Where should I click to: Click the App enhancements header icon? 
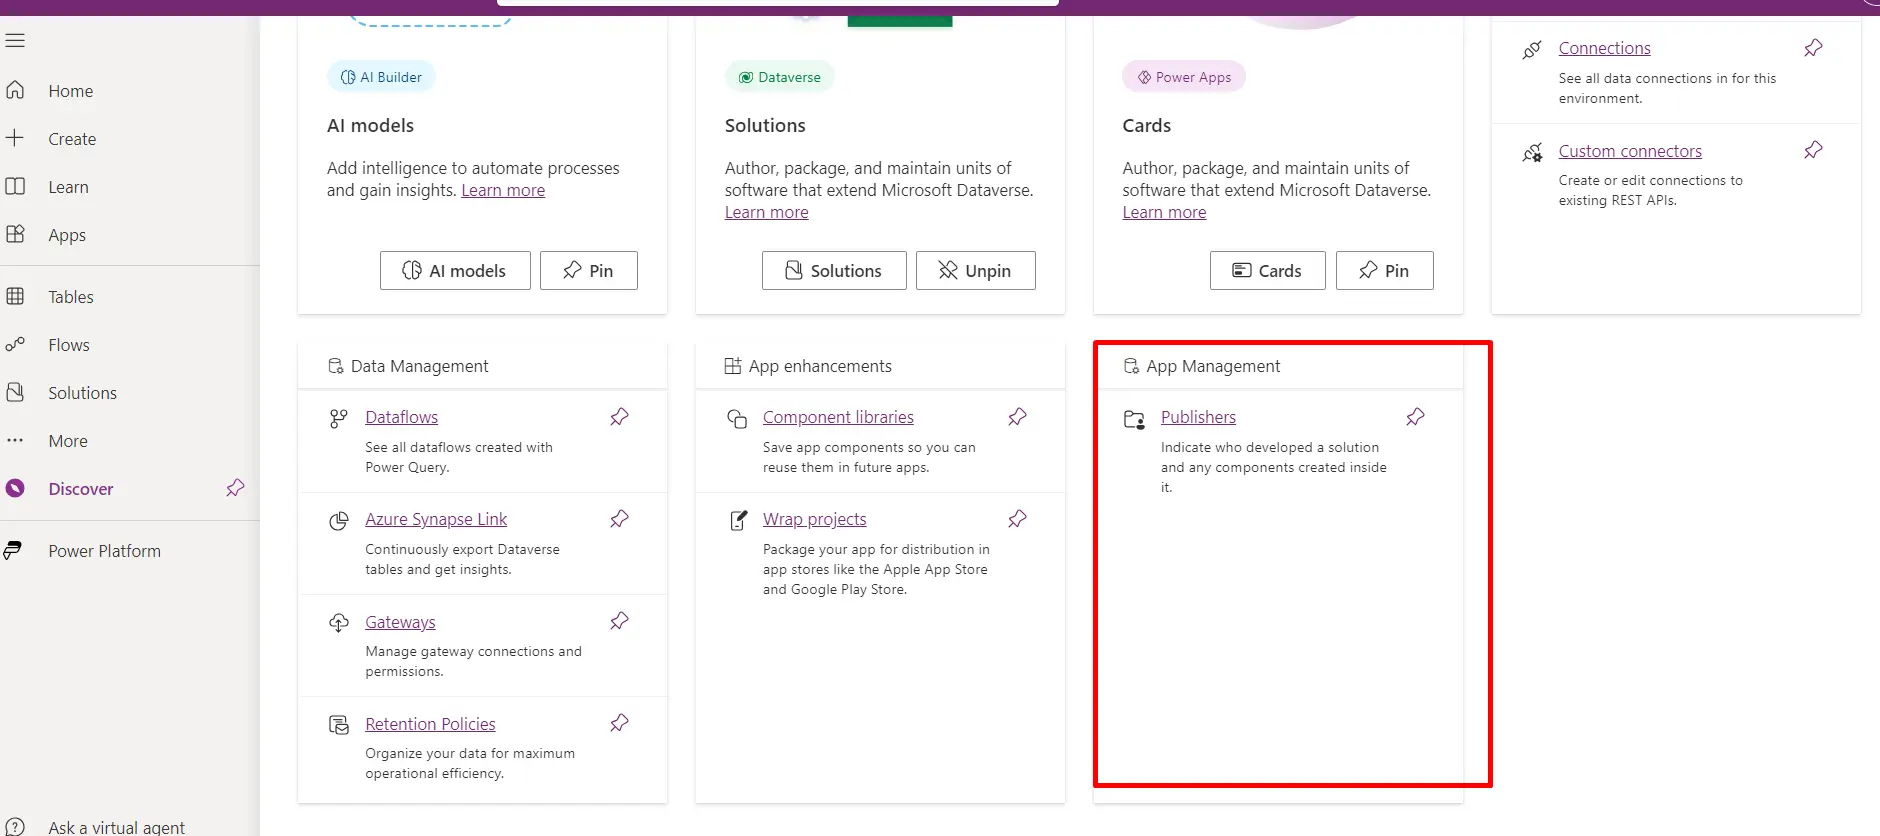click(x=733, y=366)
